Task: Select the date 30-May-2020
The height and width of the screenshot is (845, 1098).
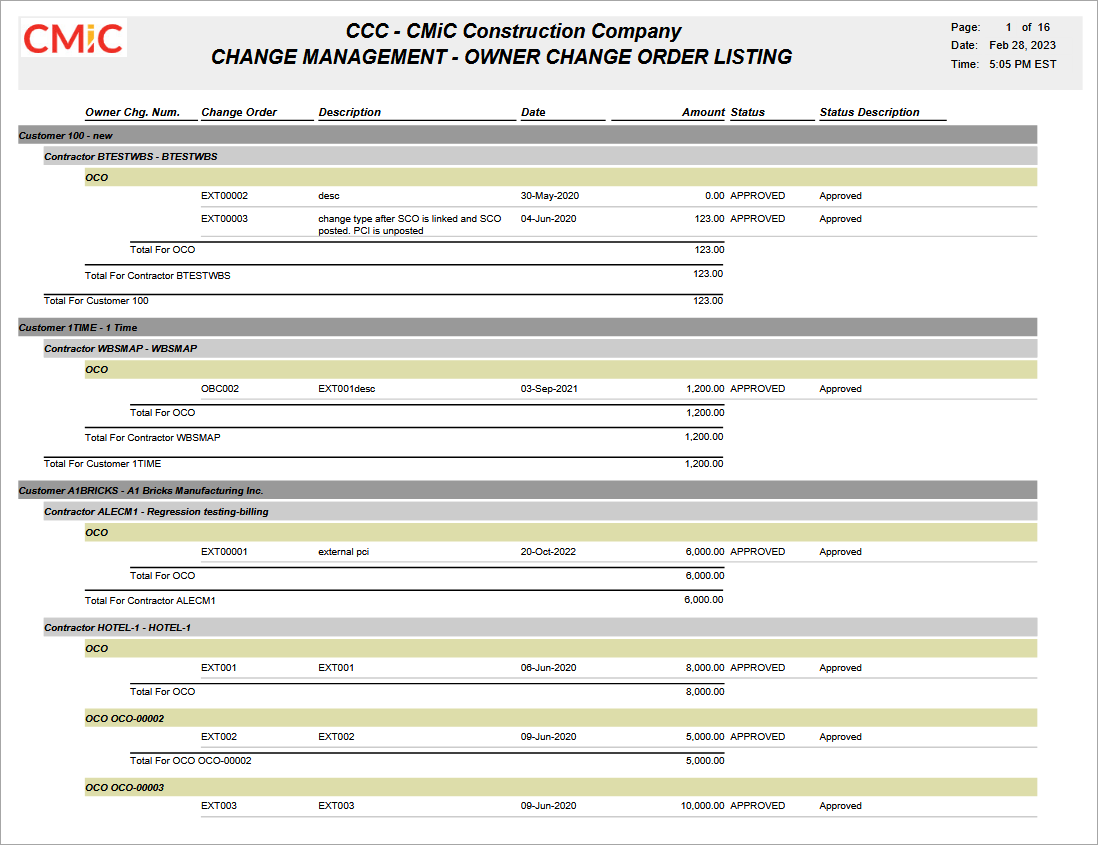Action: (550, 196)
